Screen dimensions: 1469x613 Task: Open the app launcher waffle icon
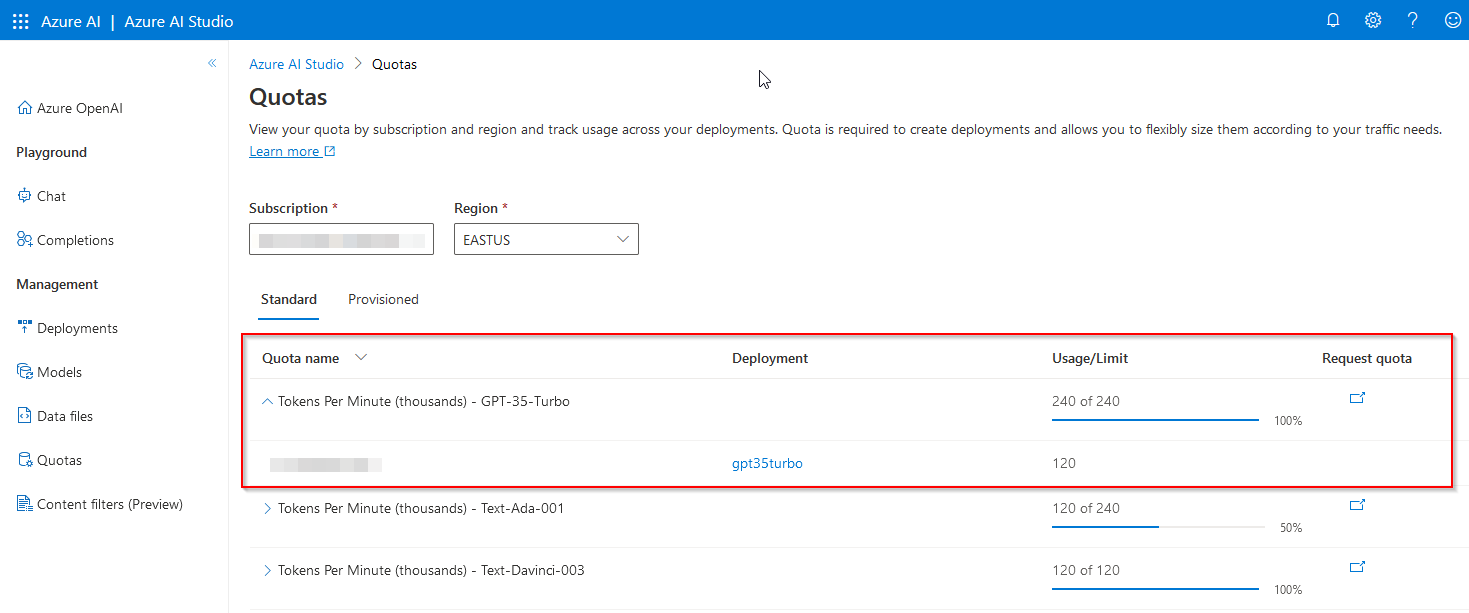[20, 21]
